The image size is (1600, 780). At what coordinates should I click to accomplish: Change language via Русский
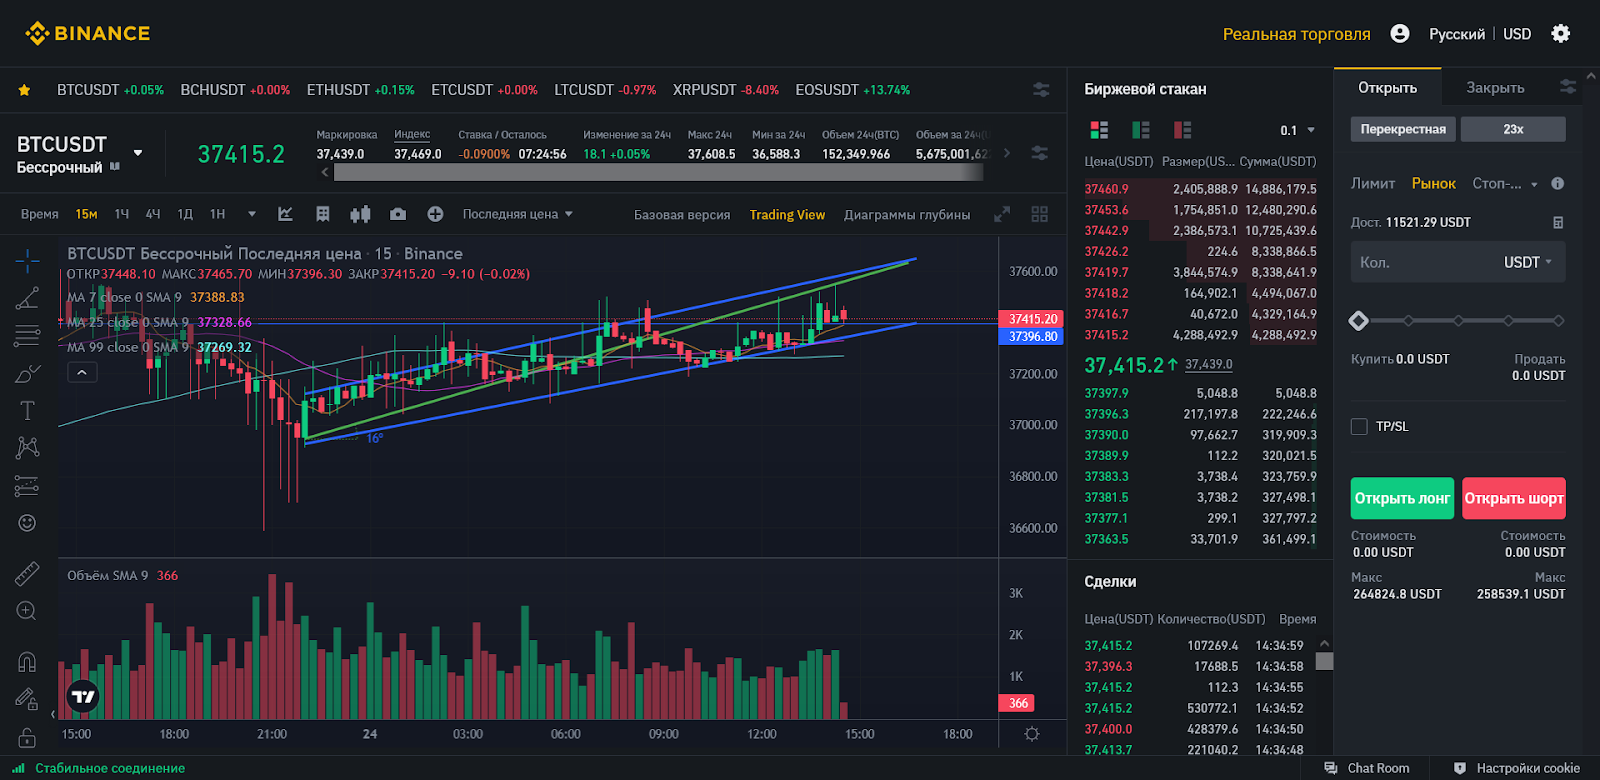pos(1457,34)
